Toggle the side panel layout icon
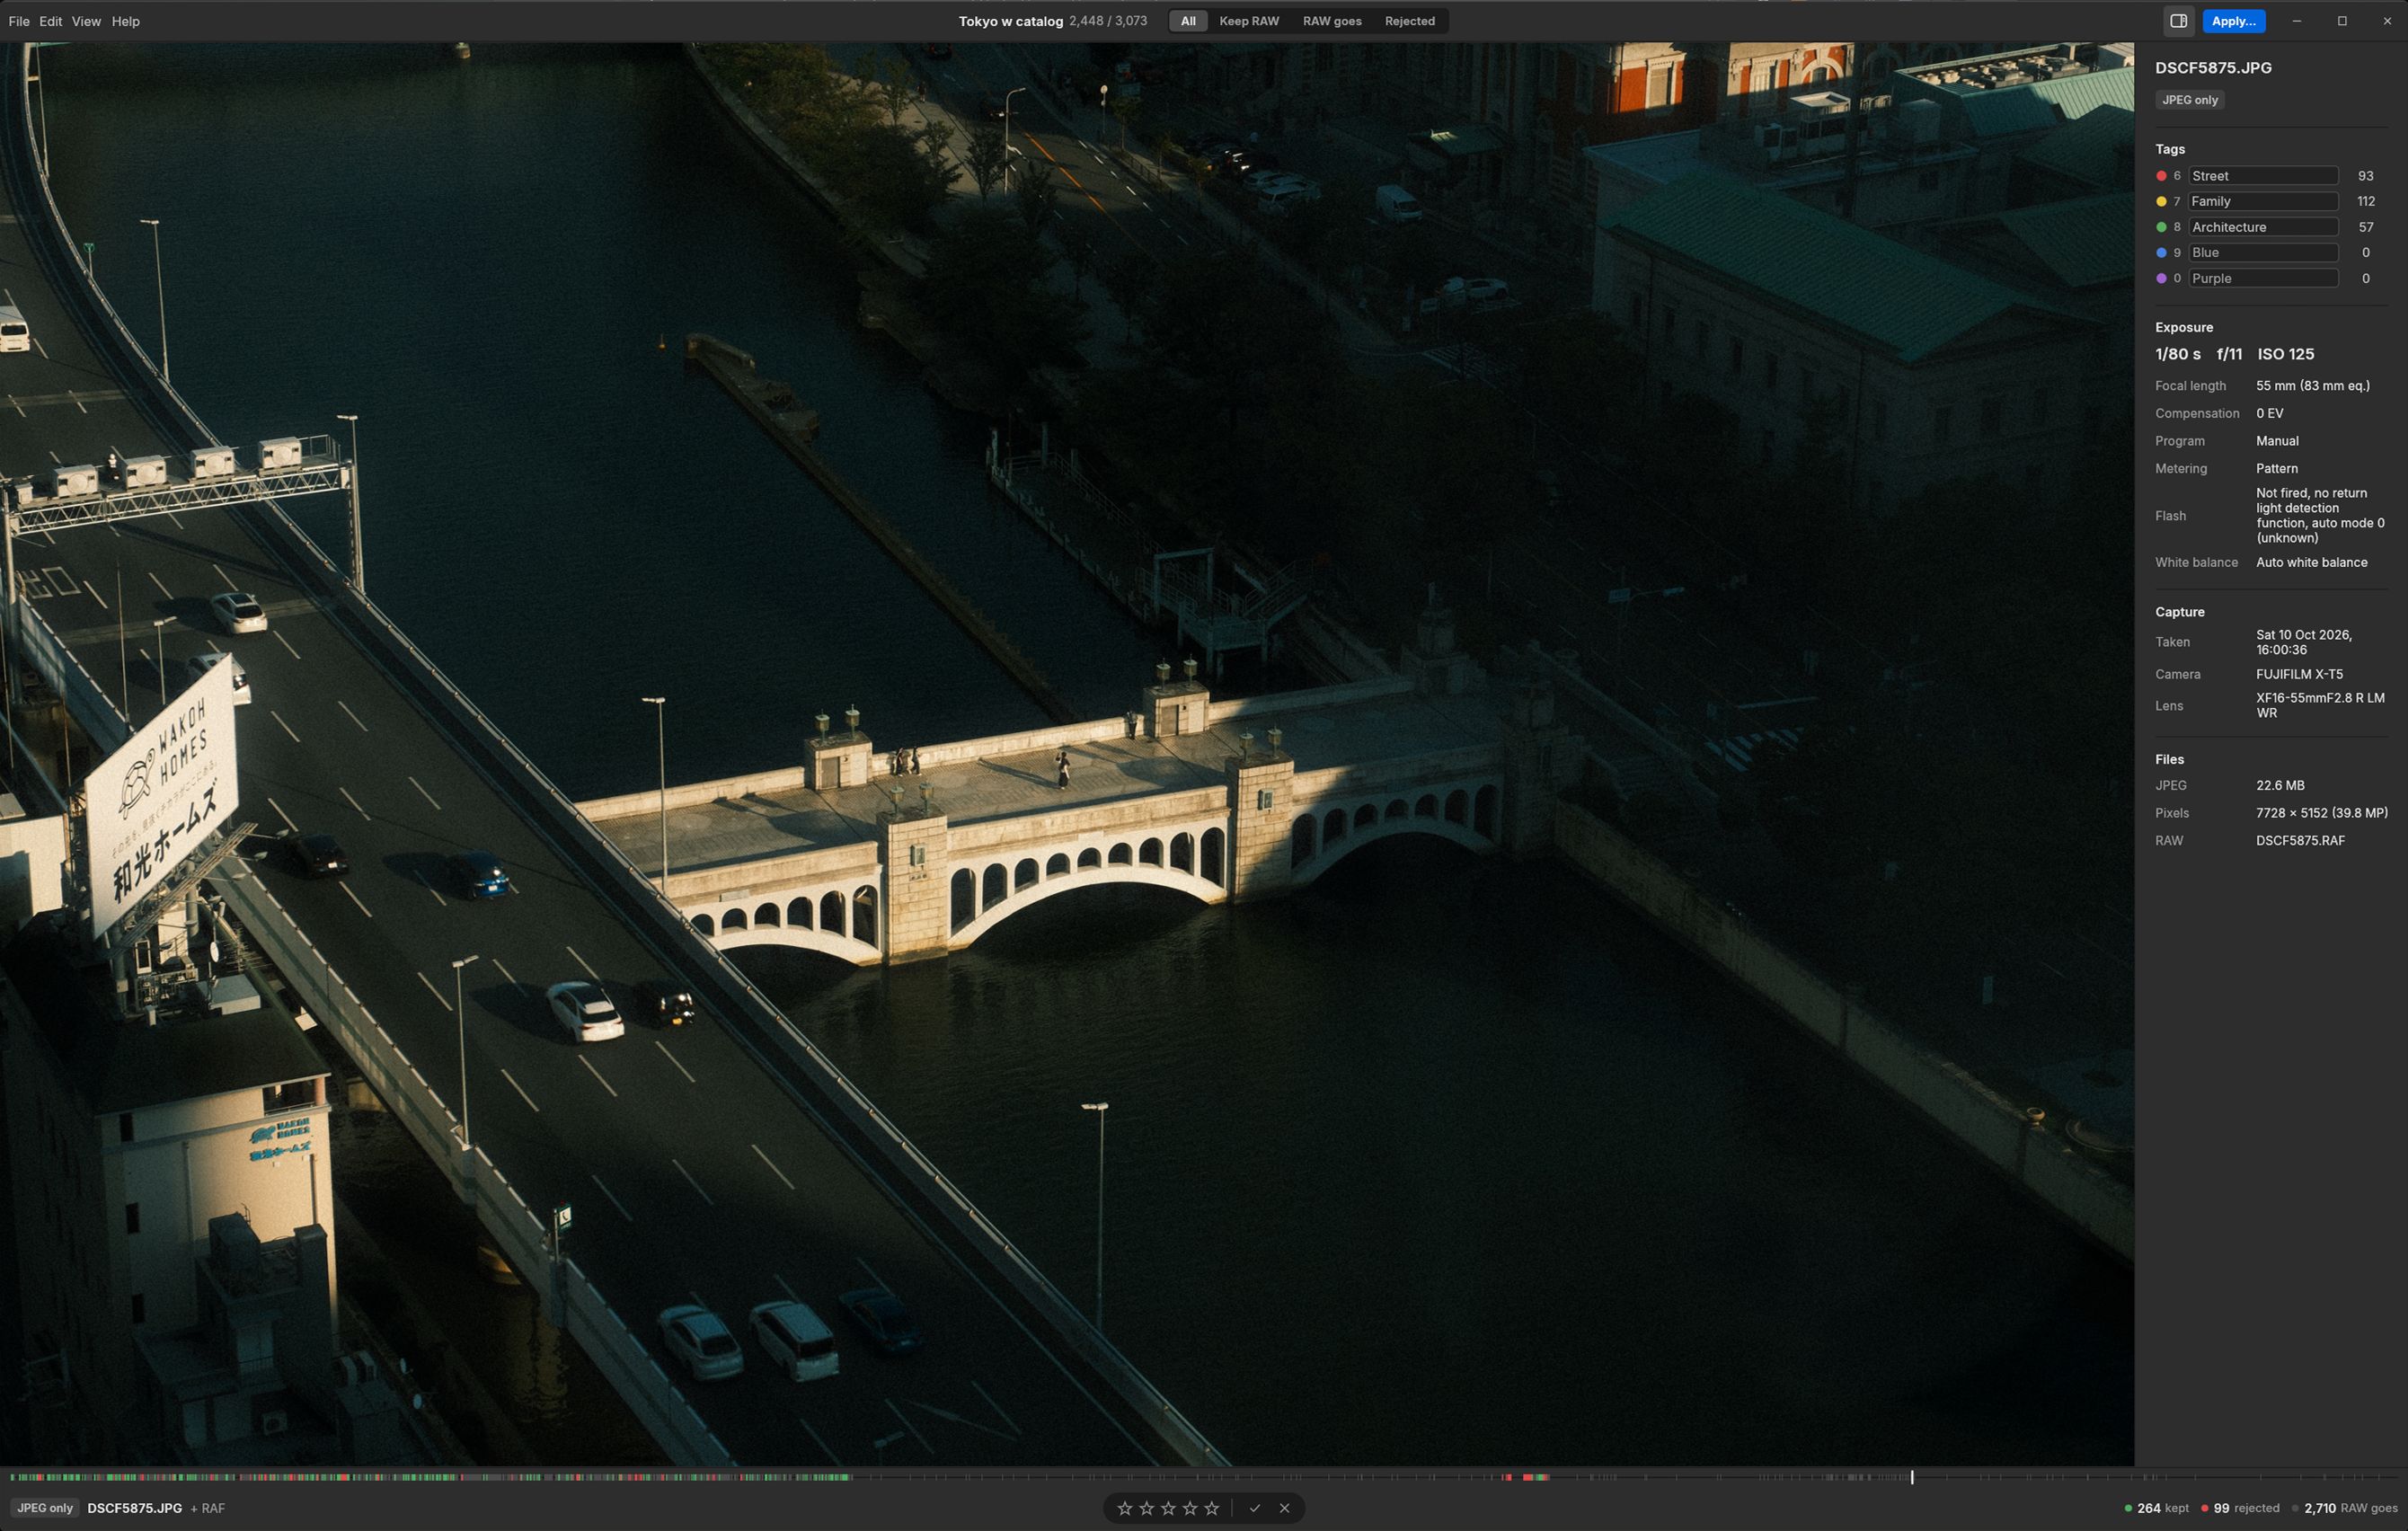 [2178, 21]
